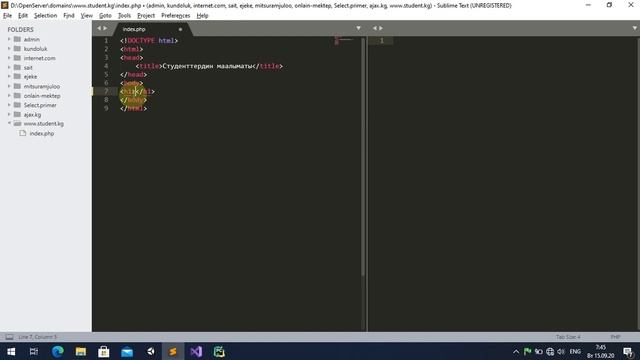640x360 pixels.
Task: Select the internet.com folder icon
Action: point(17,58)
